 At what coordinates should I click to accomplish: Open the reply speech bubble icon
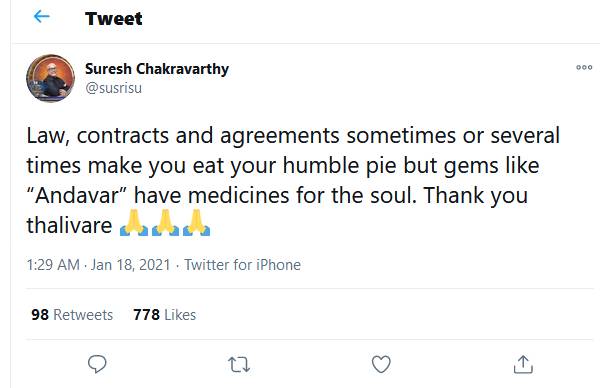coord(97,364)
